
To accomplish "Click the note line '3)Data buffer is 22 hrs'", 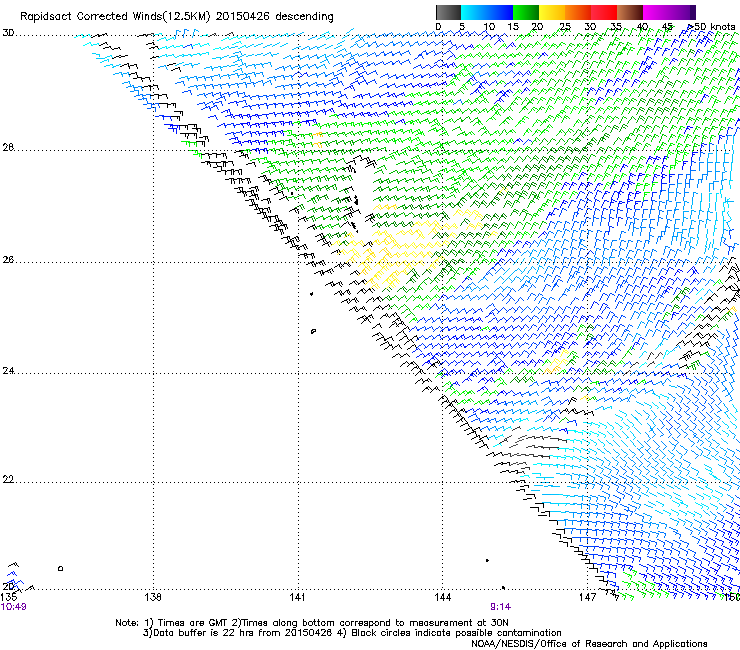I will (352, 633).
